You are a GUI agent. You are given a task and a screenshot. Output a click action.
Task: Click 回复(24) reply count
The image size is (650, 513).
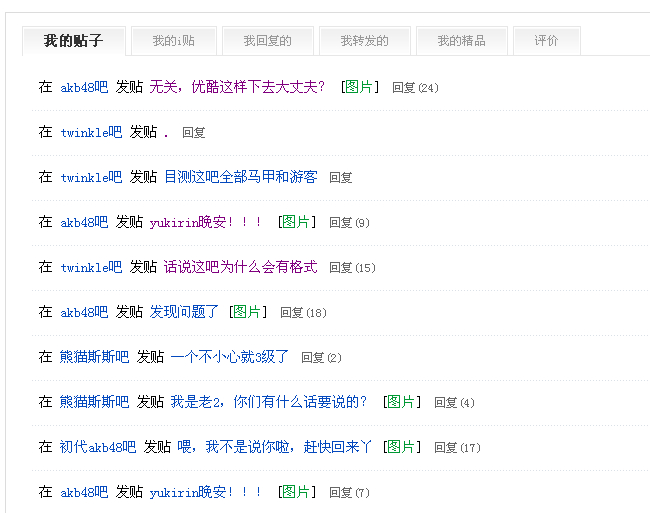pyautogui.click(x=415, y=88)
